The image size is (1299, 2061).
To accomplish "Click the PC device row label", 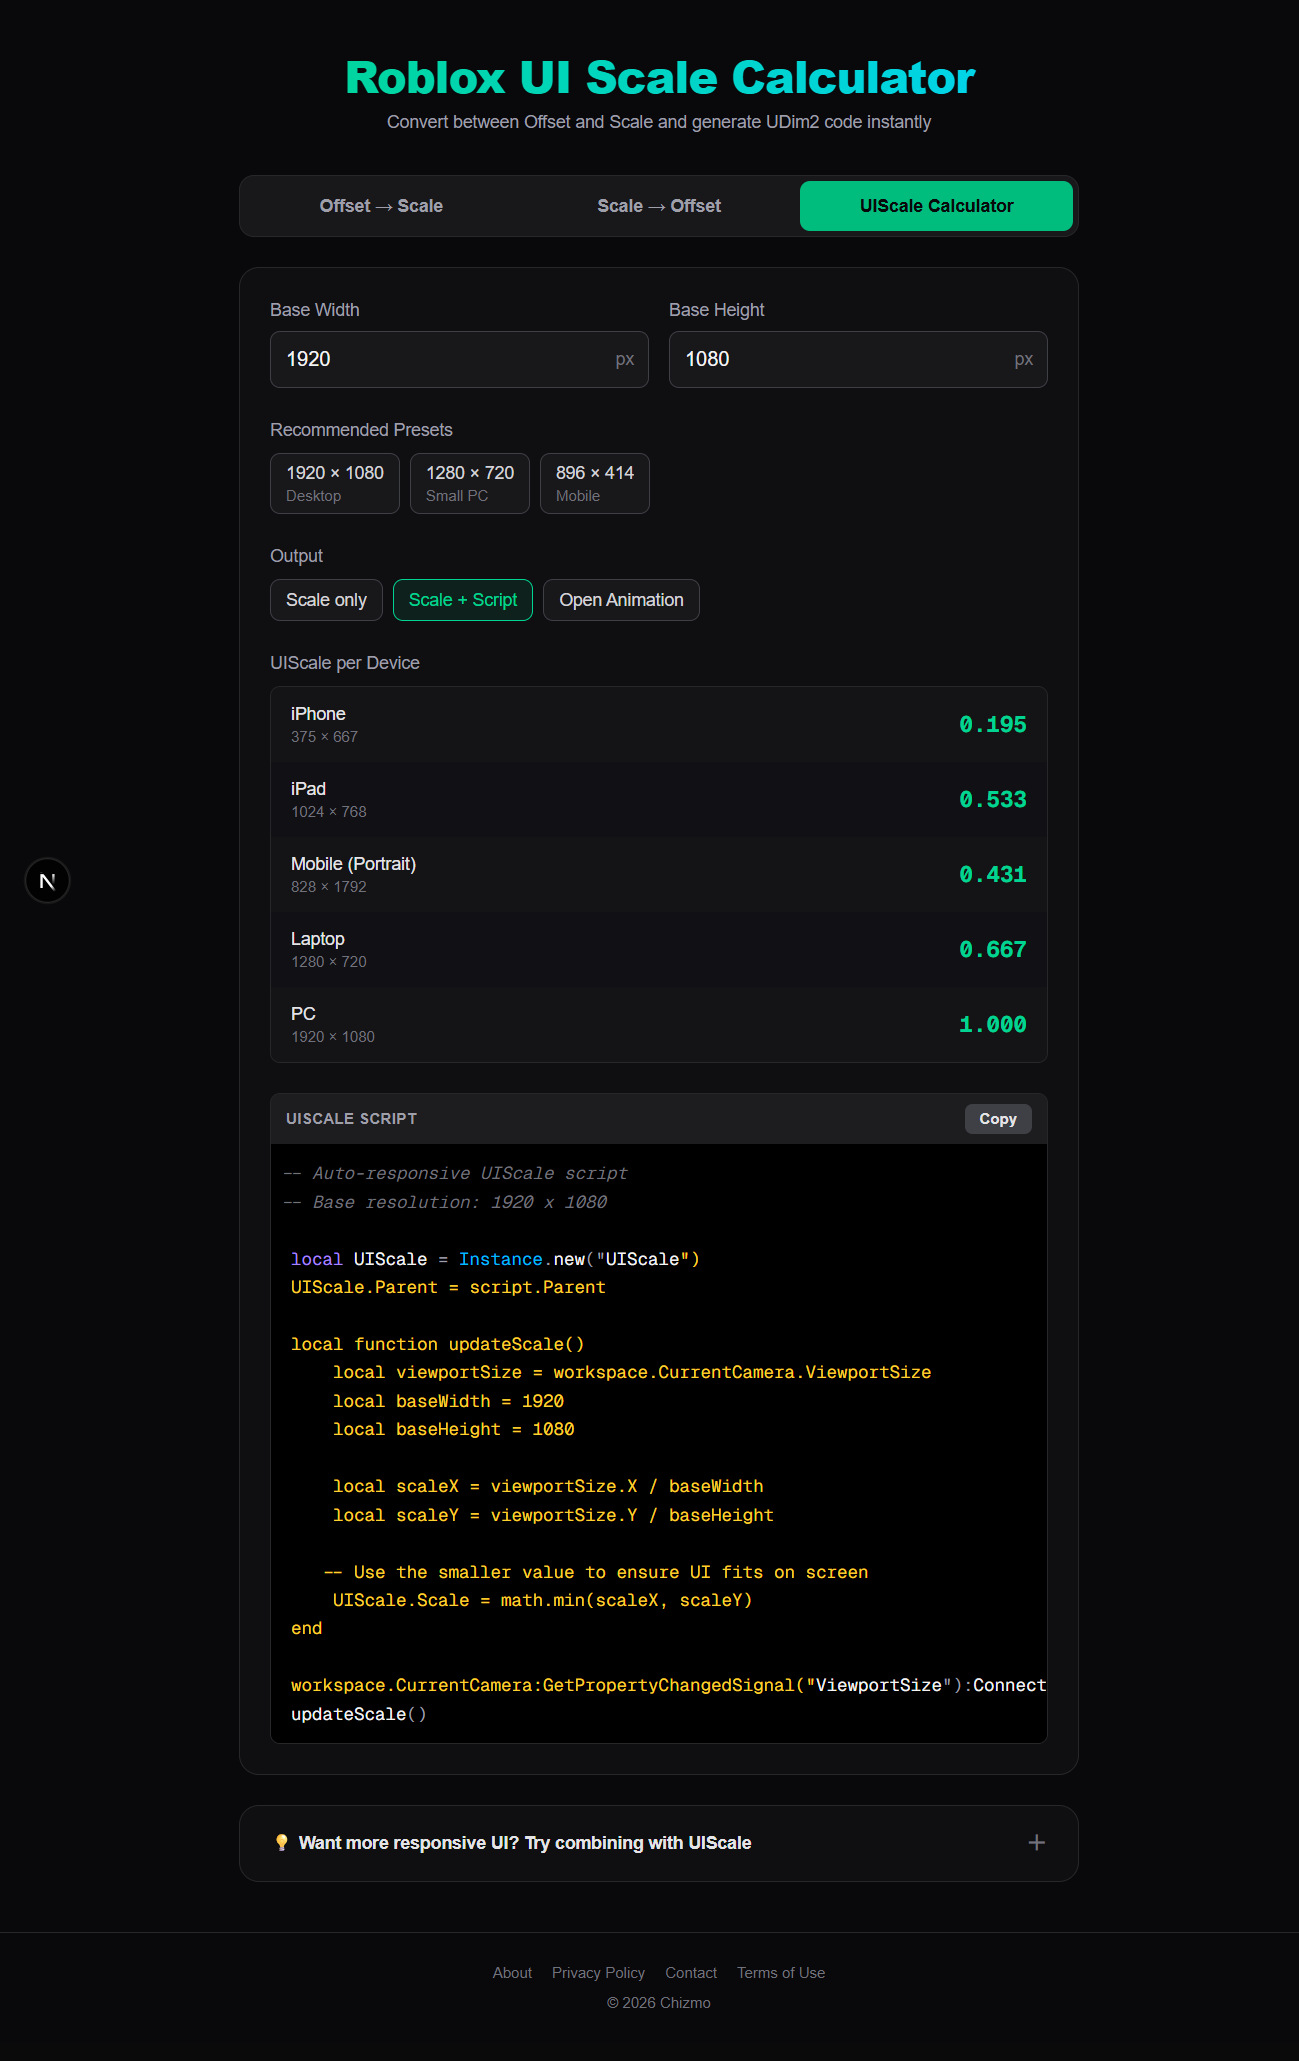I will tap(303, 1014).
